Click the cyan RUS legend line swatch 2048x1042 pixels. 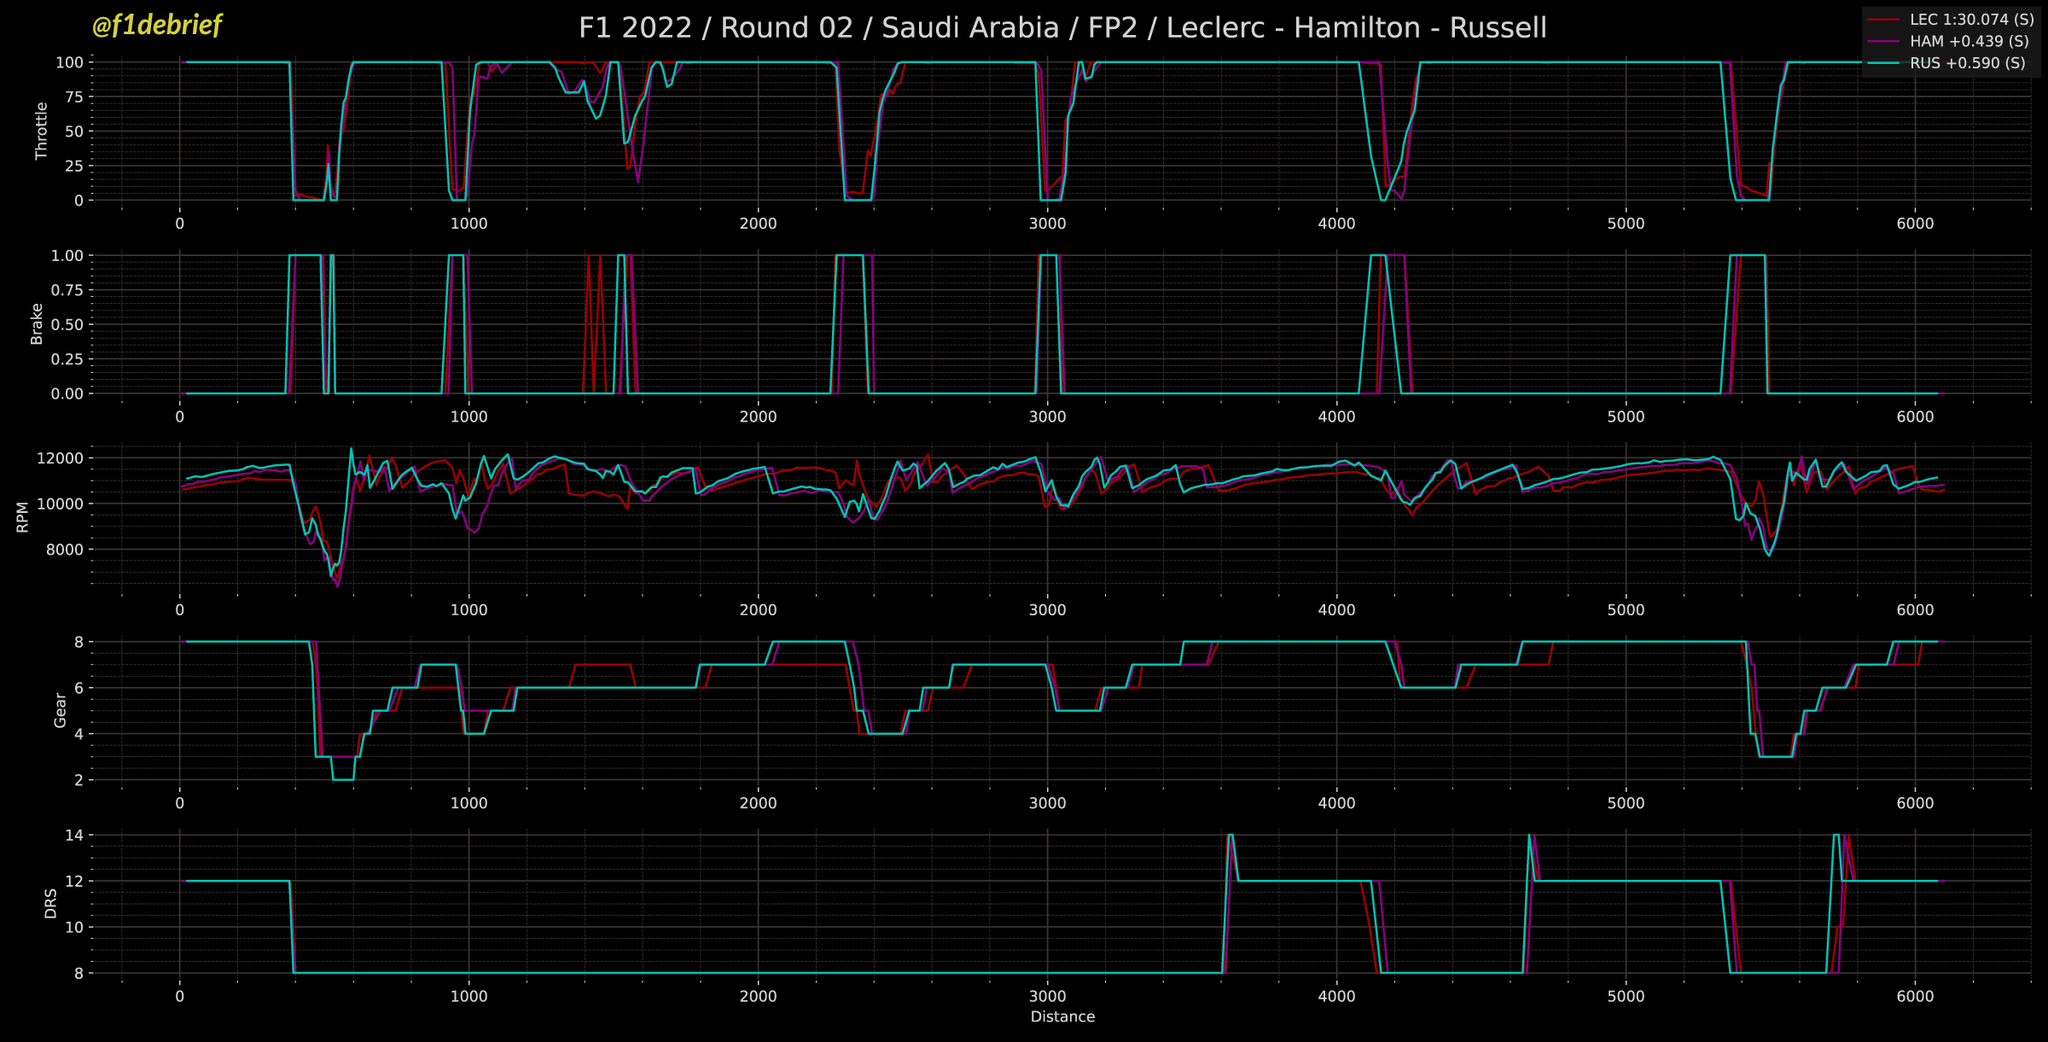(1884, 64)
